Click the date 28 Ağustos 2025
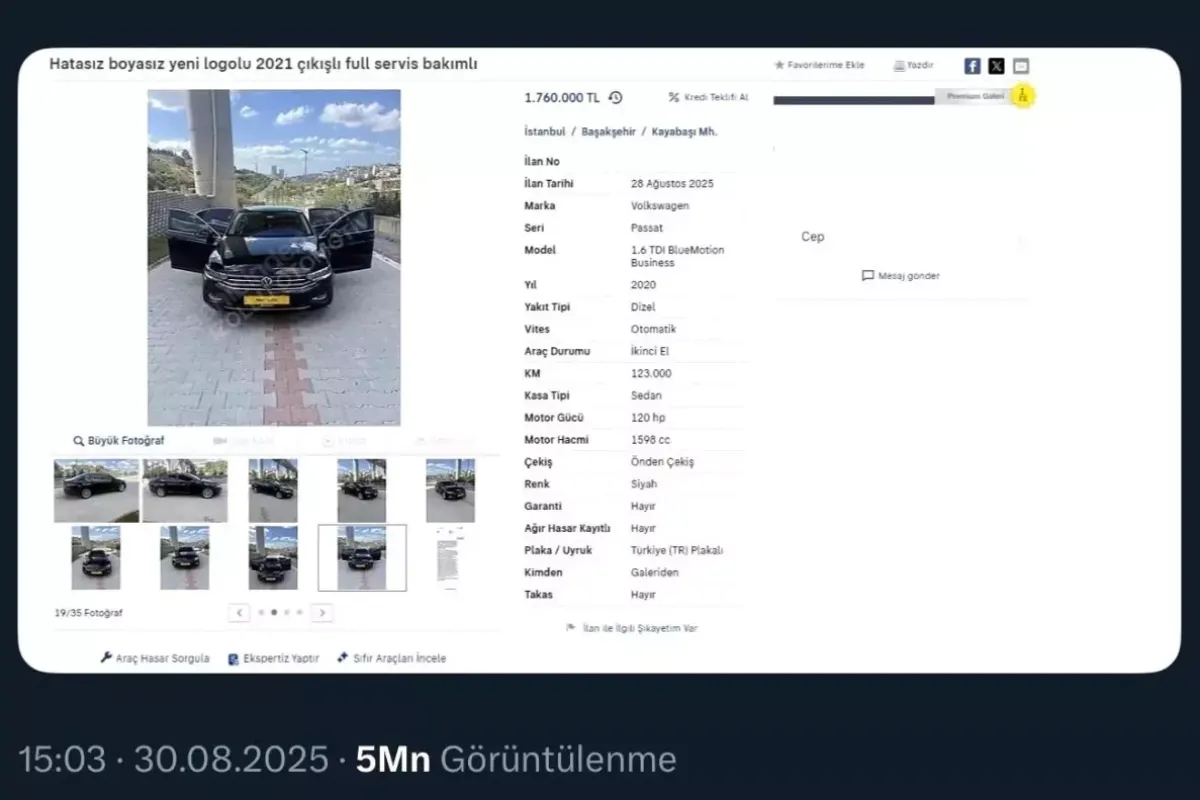 click(x=672, y=184)
